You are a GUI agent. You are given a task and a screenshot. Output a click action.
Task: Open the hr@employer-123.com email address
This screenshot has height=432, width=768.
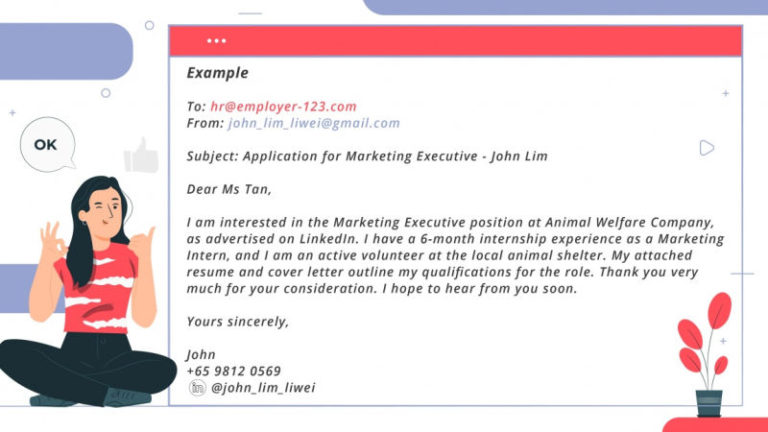click(283, 106)
